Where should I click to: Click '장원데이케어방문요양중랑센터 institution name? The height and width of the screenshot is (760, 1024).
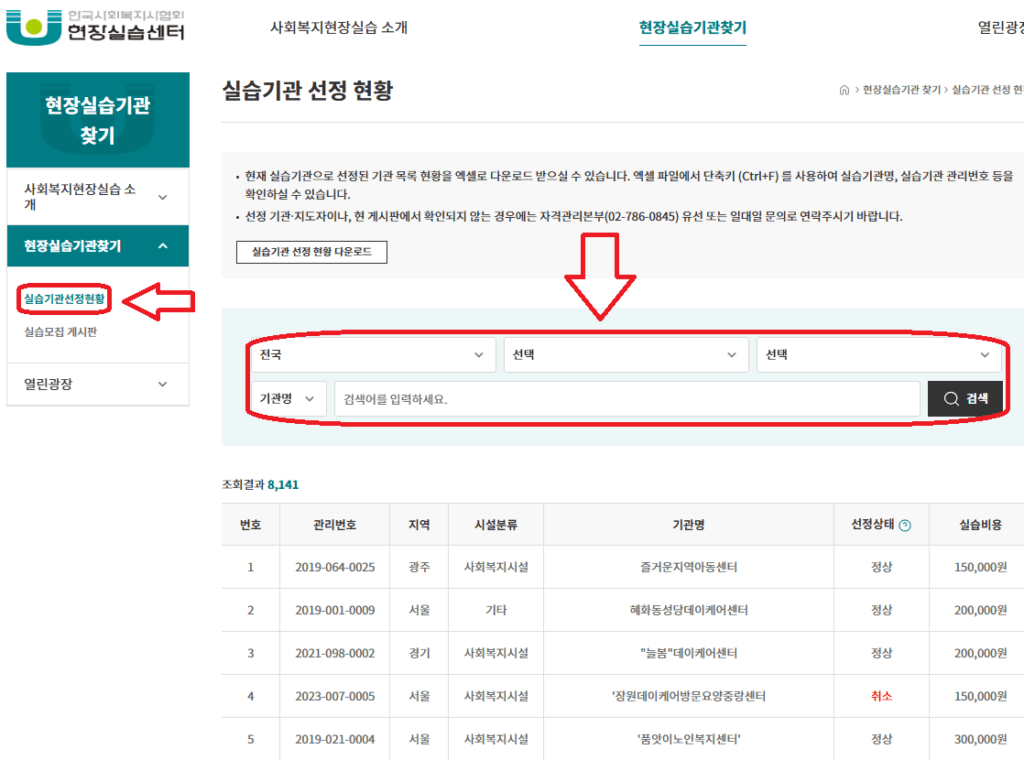point(688,697)
